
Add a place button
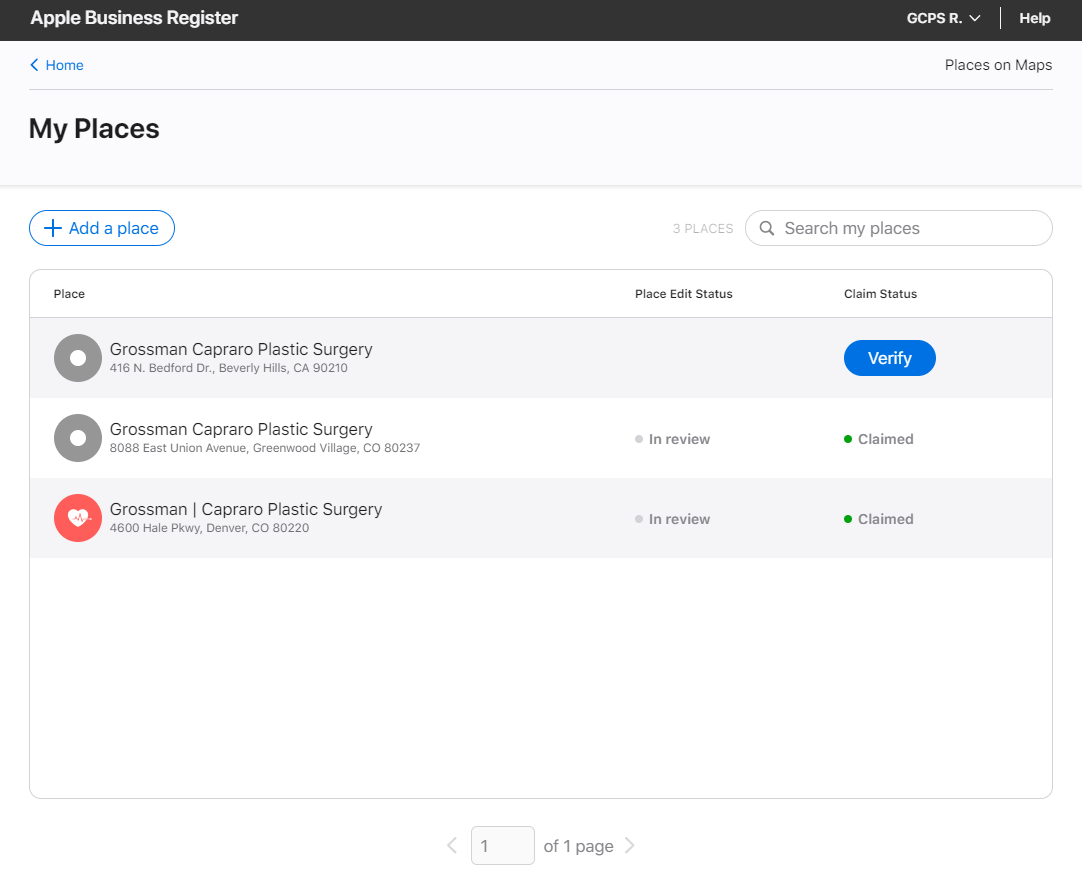pos(102,228)
